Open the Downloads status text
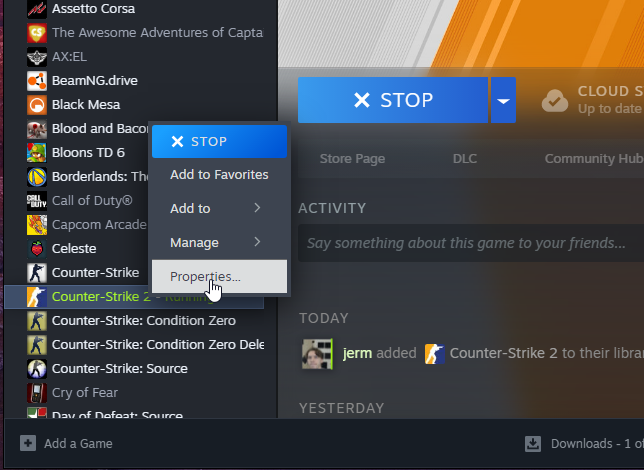The height and width of the screenshot is (470, 644). (x=597, y=444)
